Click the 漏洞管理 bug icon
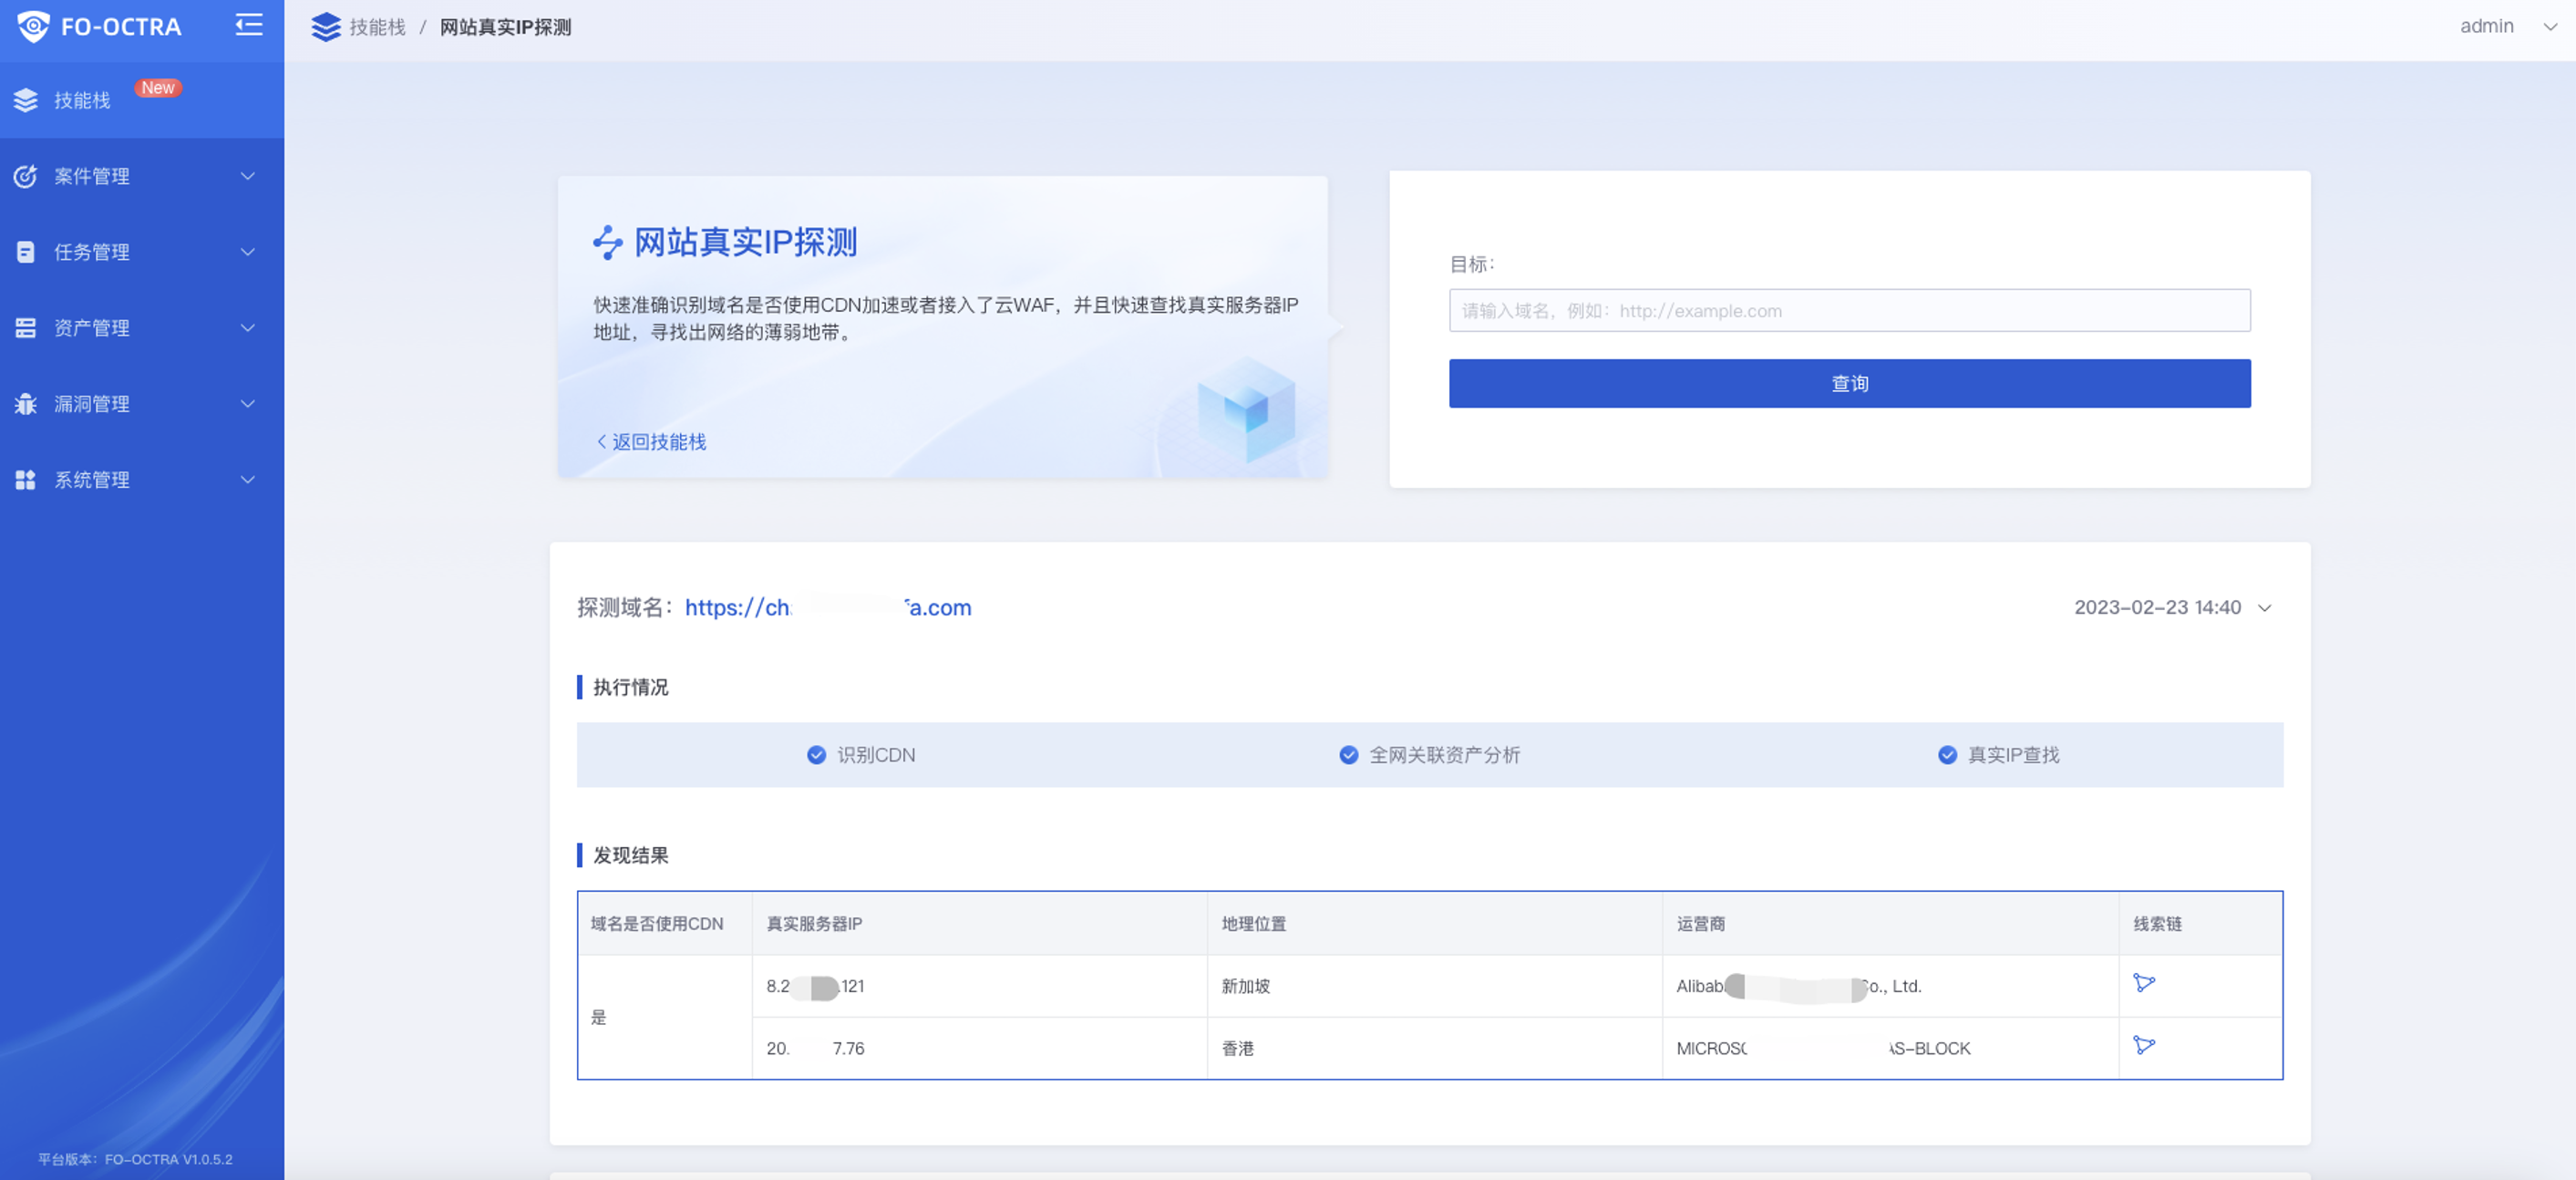This screenshot has width=2576, height=1180. [x=26, y=404]
